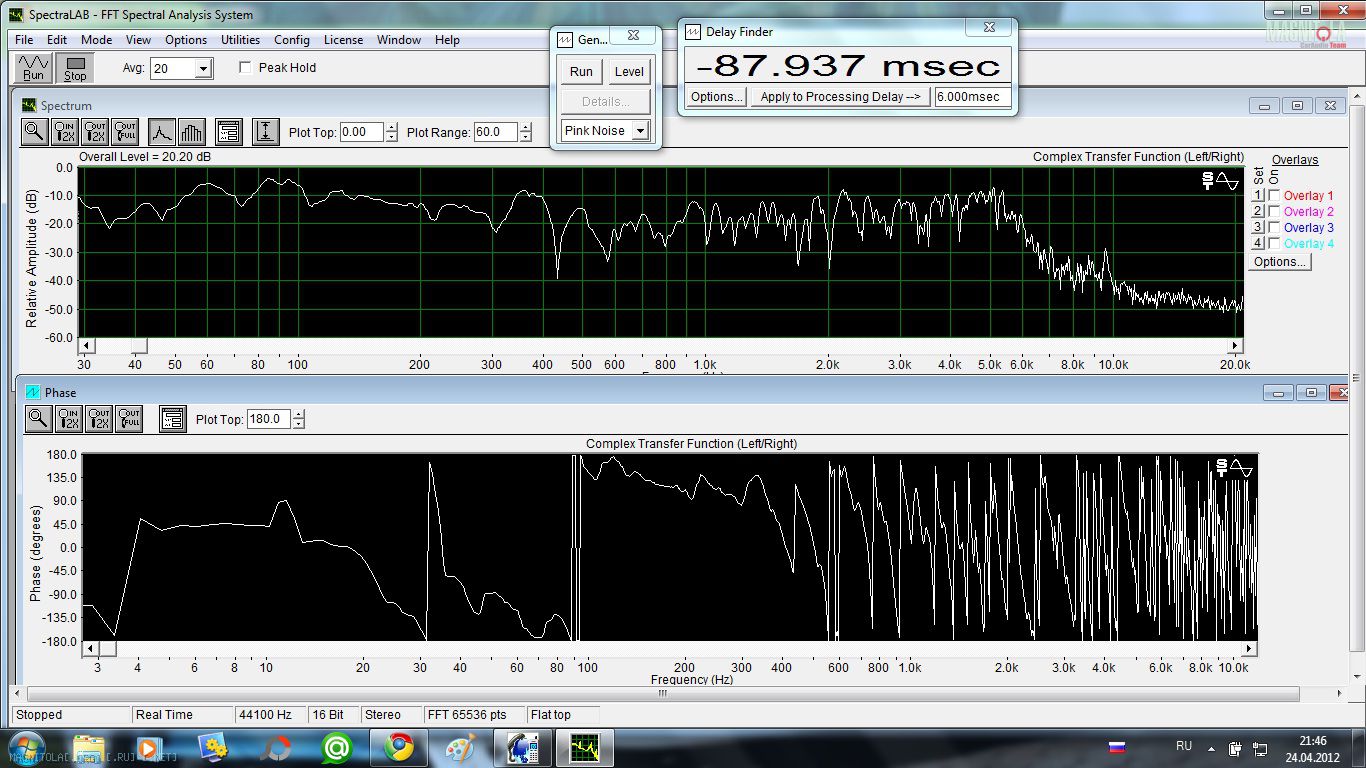Viewport: 1366px width, 768px height.
Task: Click overlay Set button 2
Action: [1258, 212]
